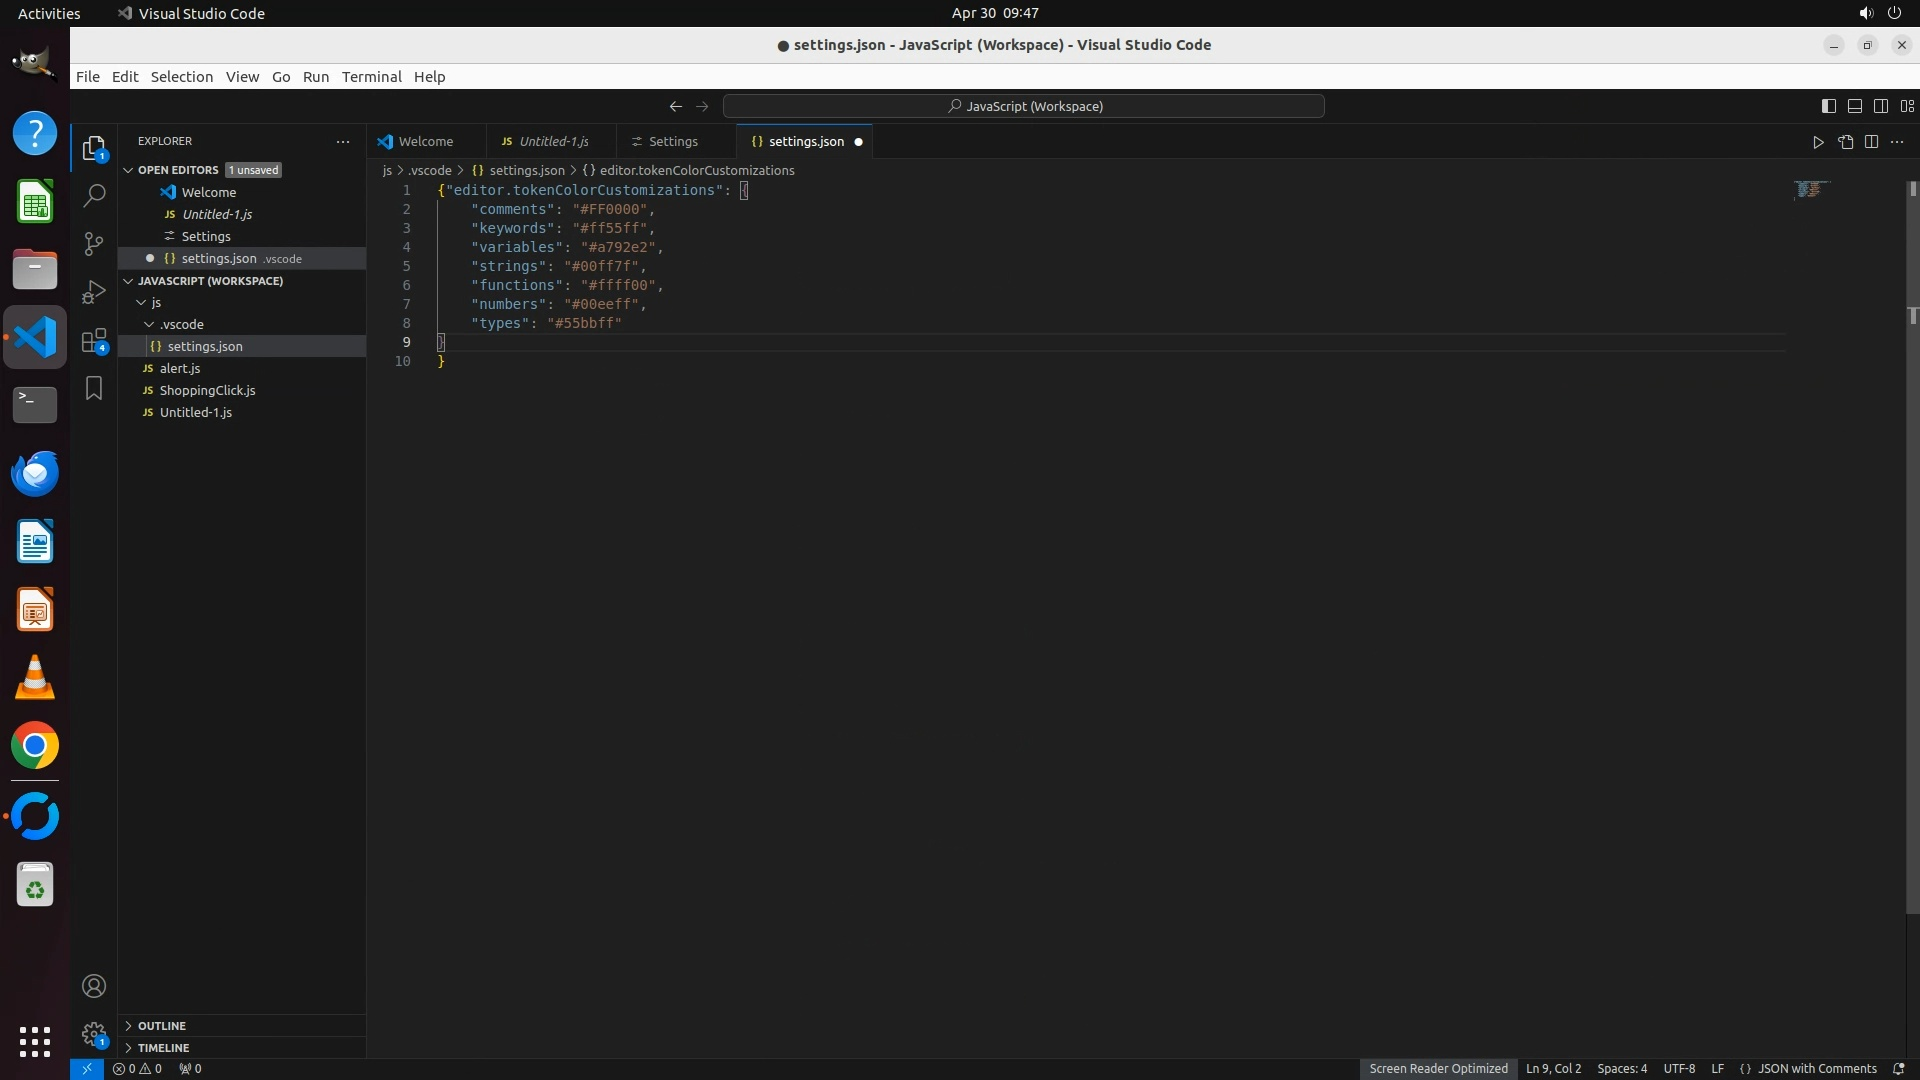Open Source Control view
Viewport: 1920px width, 1080px height.
(94, 244)
